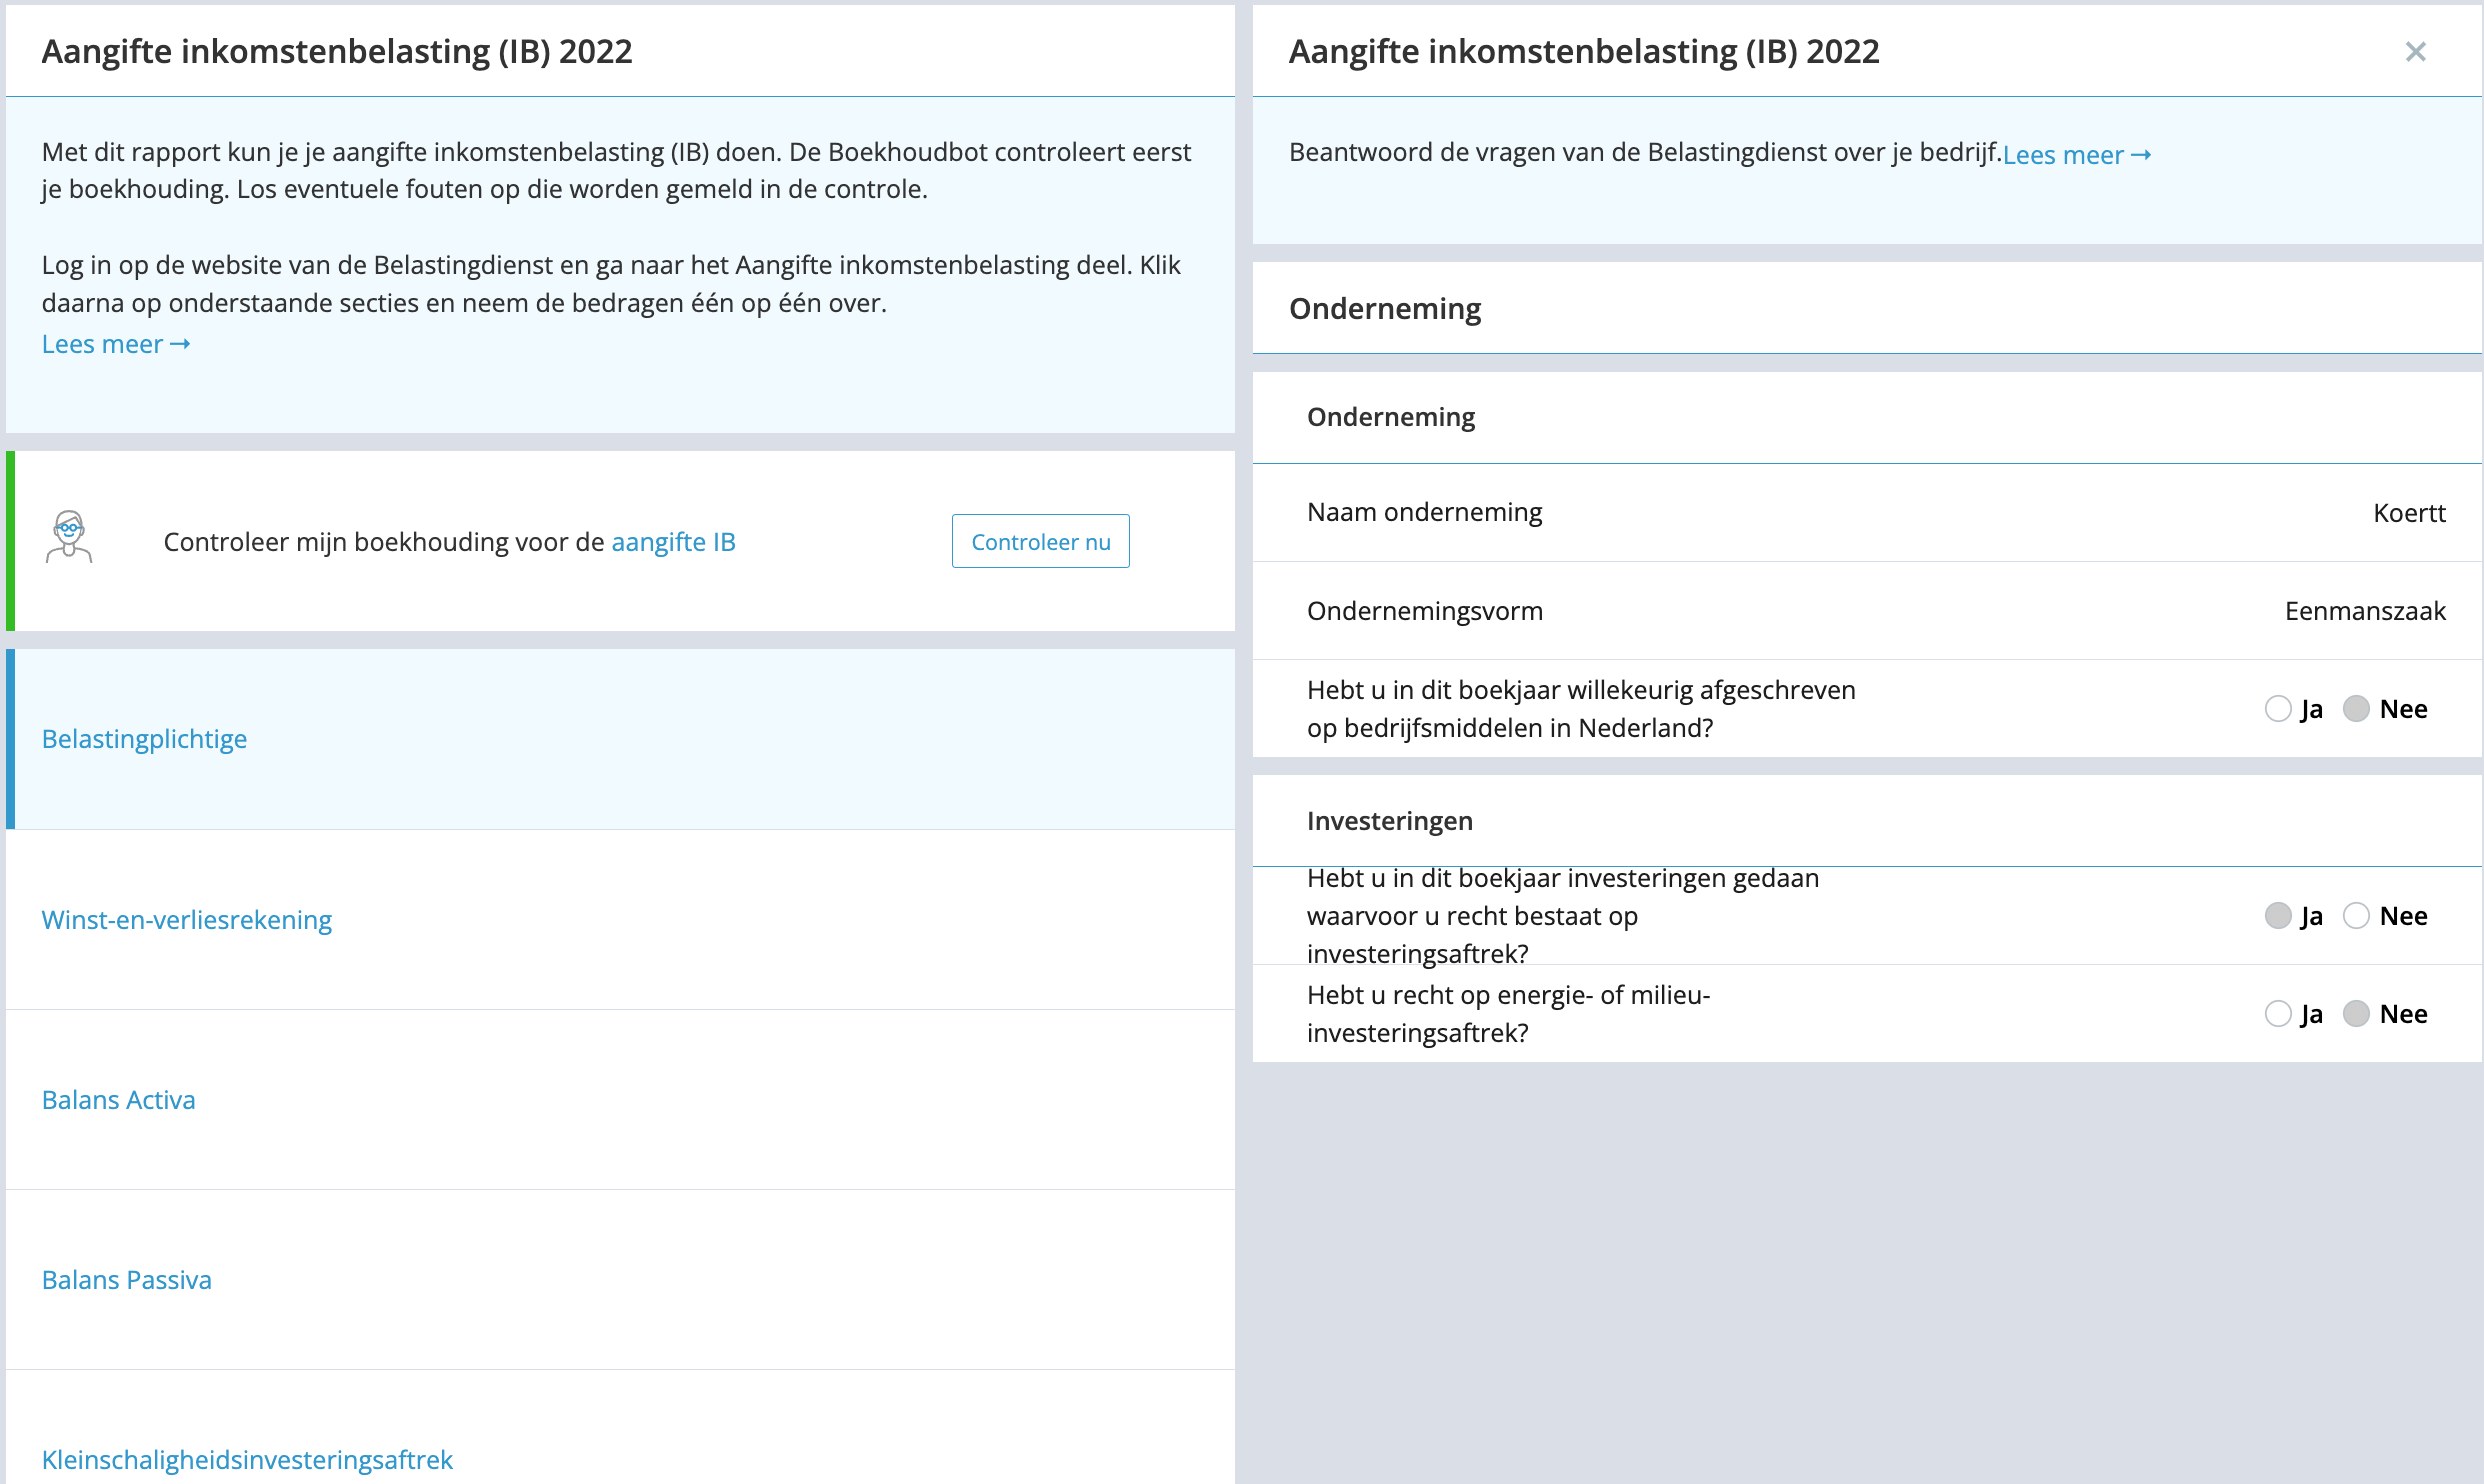This screenshot has height=1484, width=2484.
Task: Open the aangifte IB link
Action: (673, 542)
